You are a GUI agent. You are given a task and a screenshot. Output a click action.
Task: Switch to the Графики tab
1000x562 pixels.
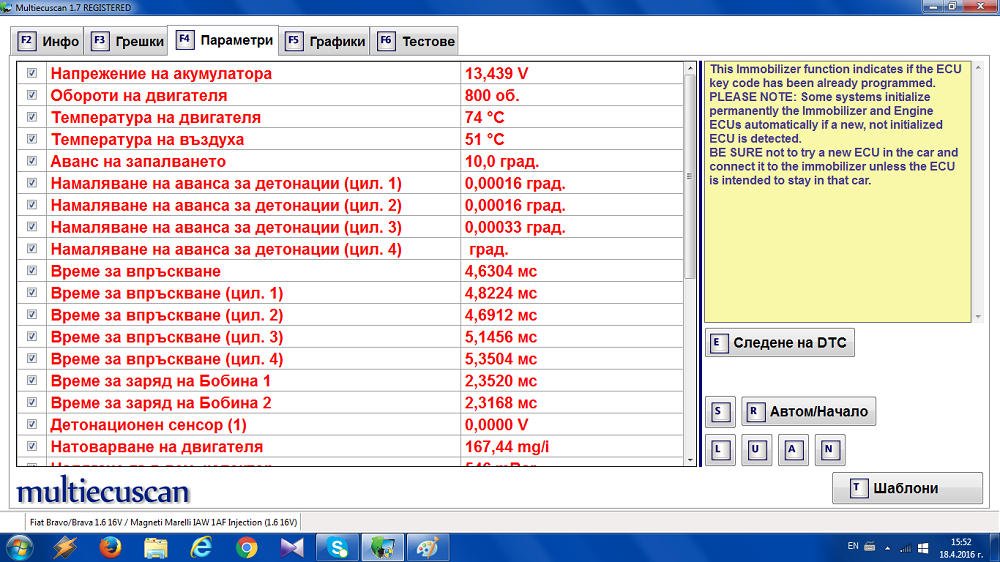click(325, 41)
